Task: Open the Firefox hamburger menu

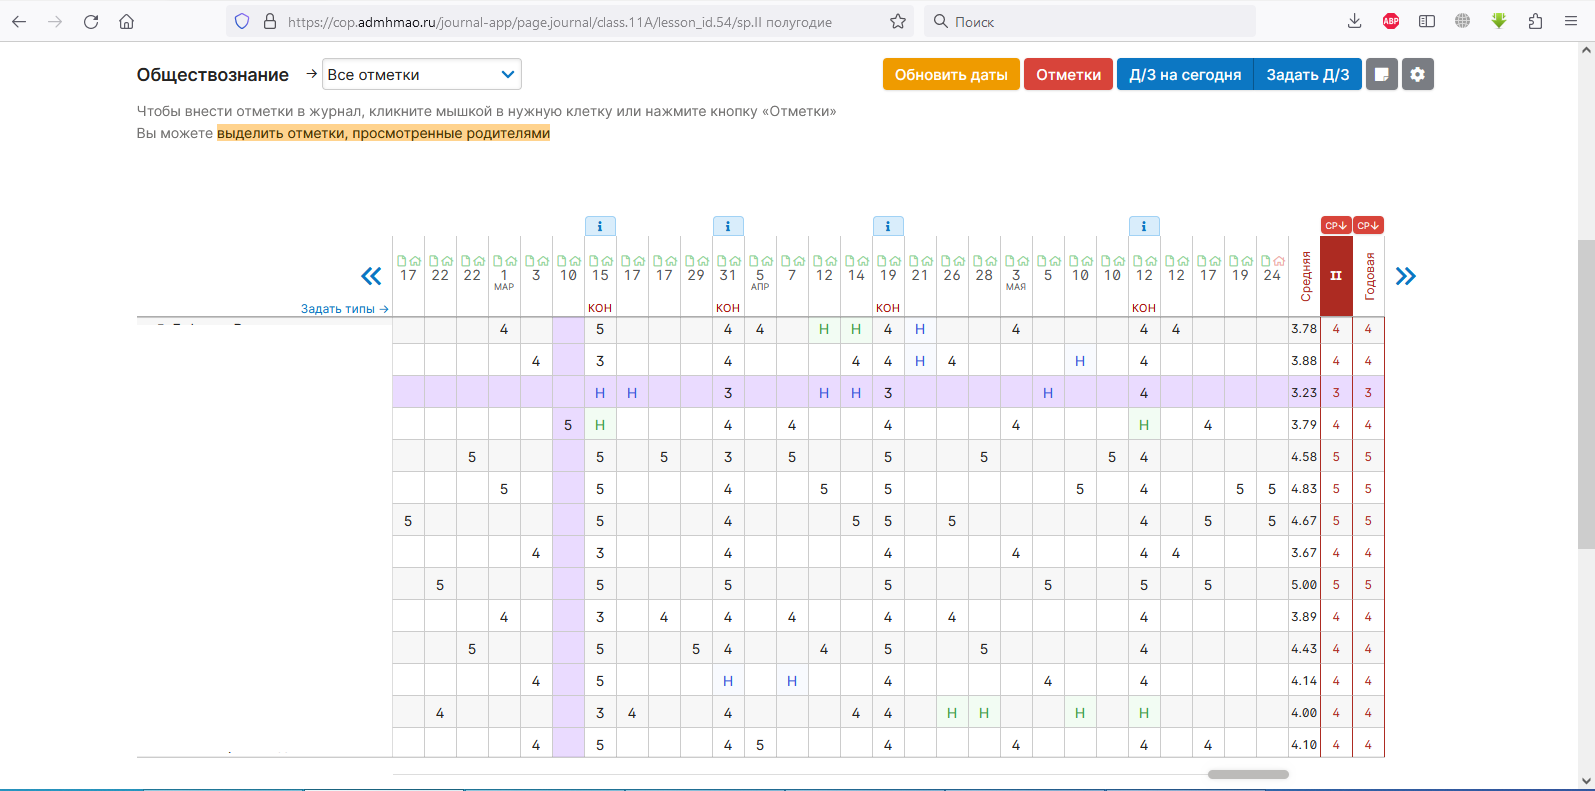Action: pos(1571,21)
